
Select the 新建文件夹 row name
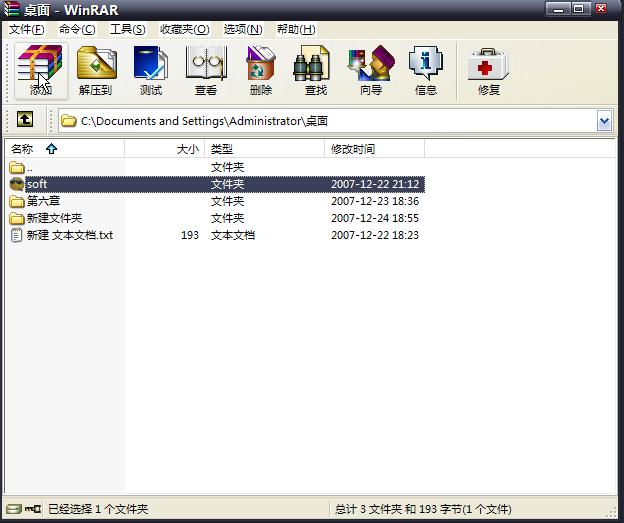(x=55, y=218)
